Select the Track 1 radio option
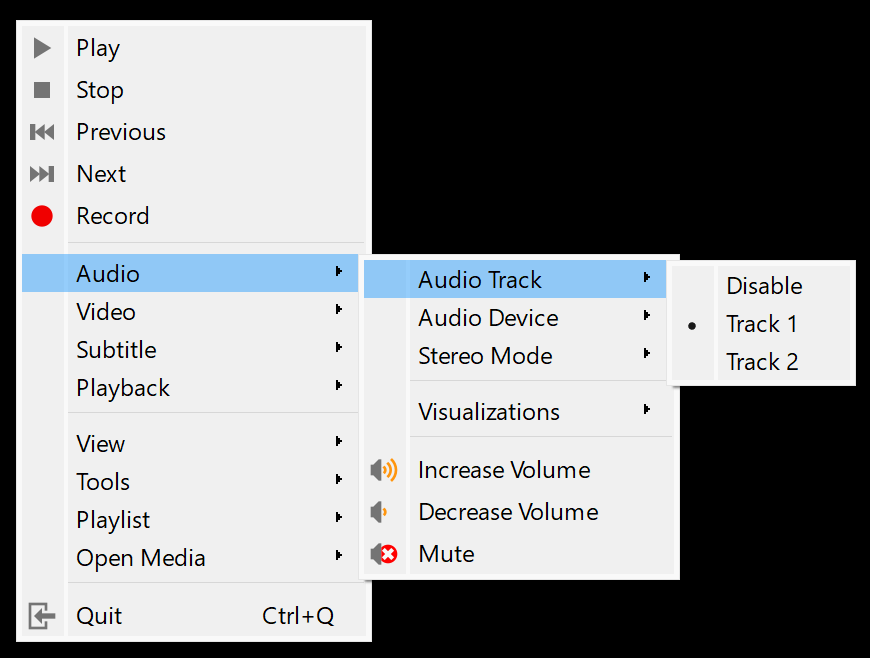Viewport: 870px width, 658px height. click(762, 324)
